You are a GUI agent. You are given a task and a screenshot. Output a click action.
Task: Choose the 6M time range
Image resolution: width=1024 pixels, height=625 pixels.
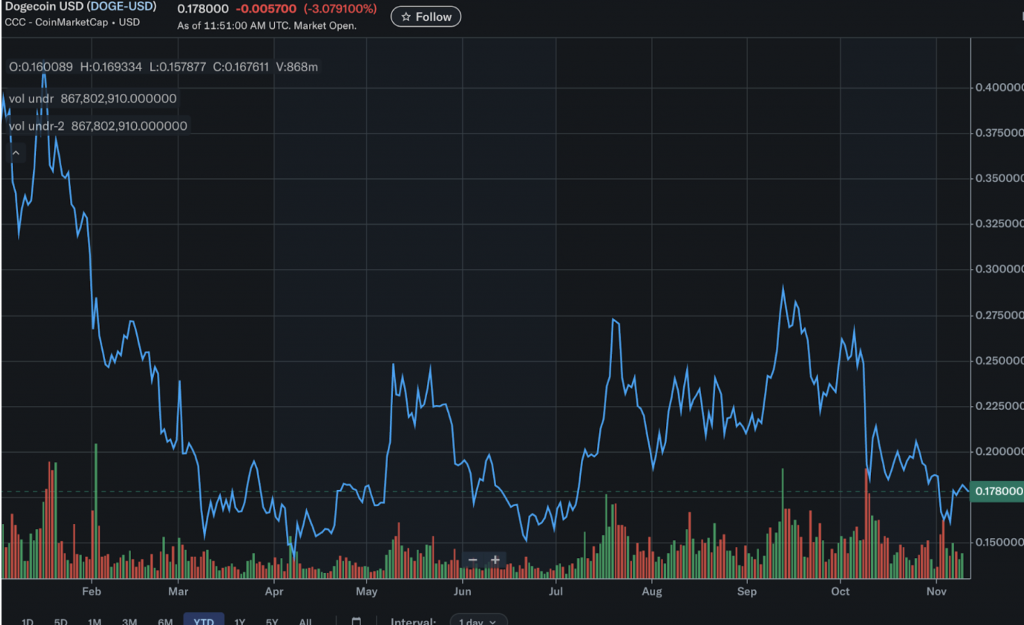pos(165,621)
